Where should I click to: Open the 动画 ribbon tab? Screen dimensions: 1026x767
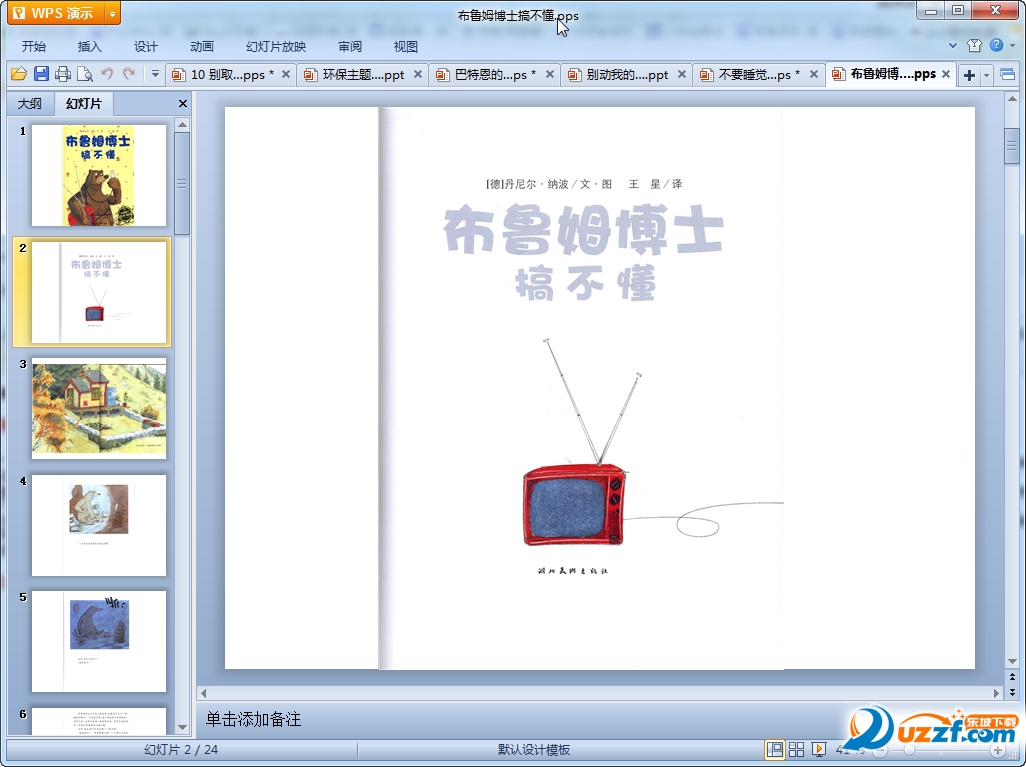click(202, 46)
